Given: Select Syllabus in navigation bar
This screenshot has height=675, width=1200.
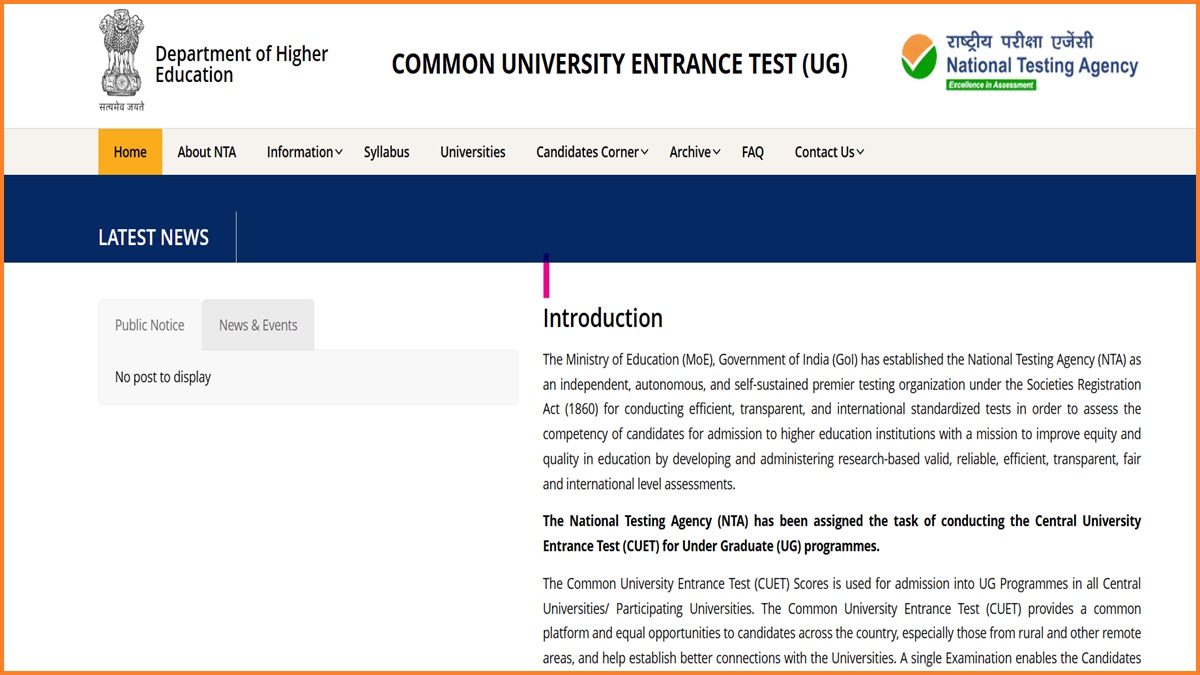Looking at the screenshot, I should pyautogui.click(x=386, y=152).
